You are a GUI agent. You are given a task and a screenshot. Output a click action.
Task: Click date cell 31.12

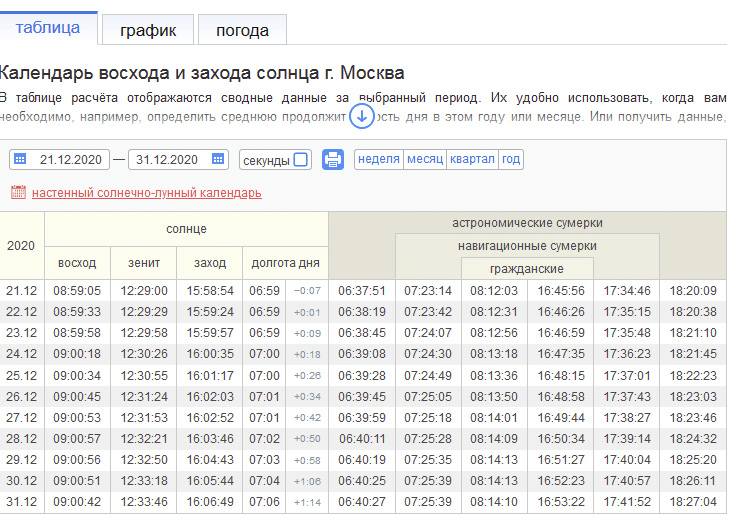tap(22, 502)
